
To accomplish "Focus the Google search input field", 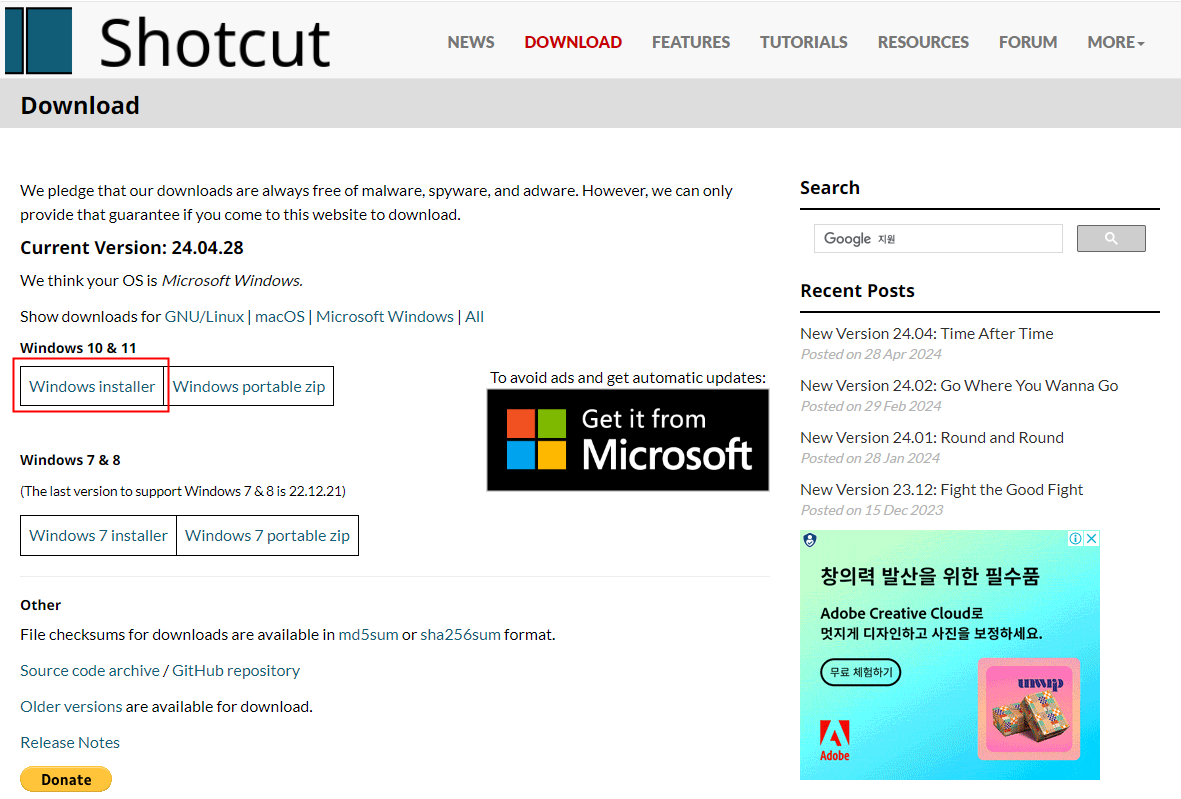I will (938, 239).
